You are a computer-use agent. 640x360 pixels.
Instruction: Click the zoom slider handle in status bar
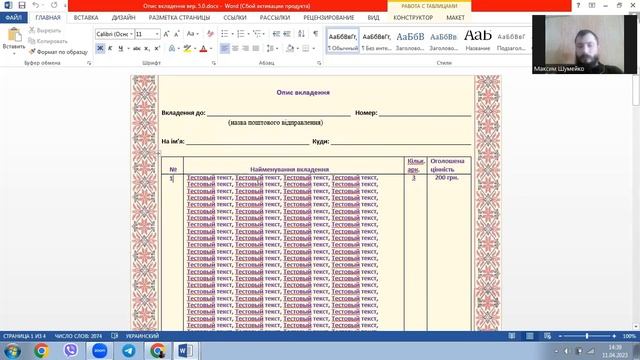(x=587, y=336)
